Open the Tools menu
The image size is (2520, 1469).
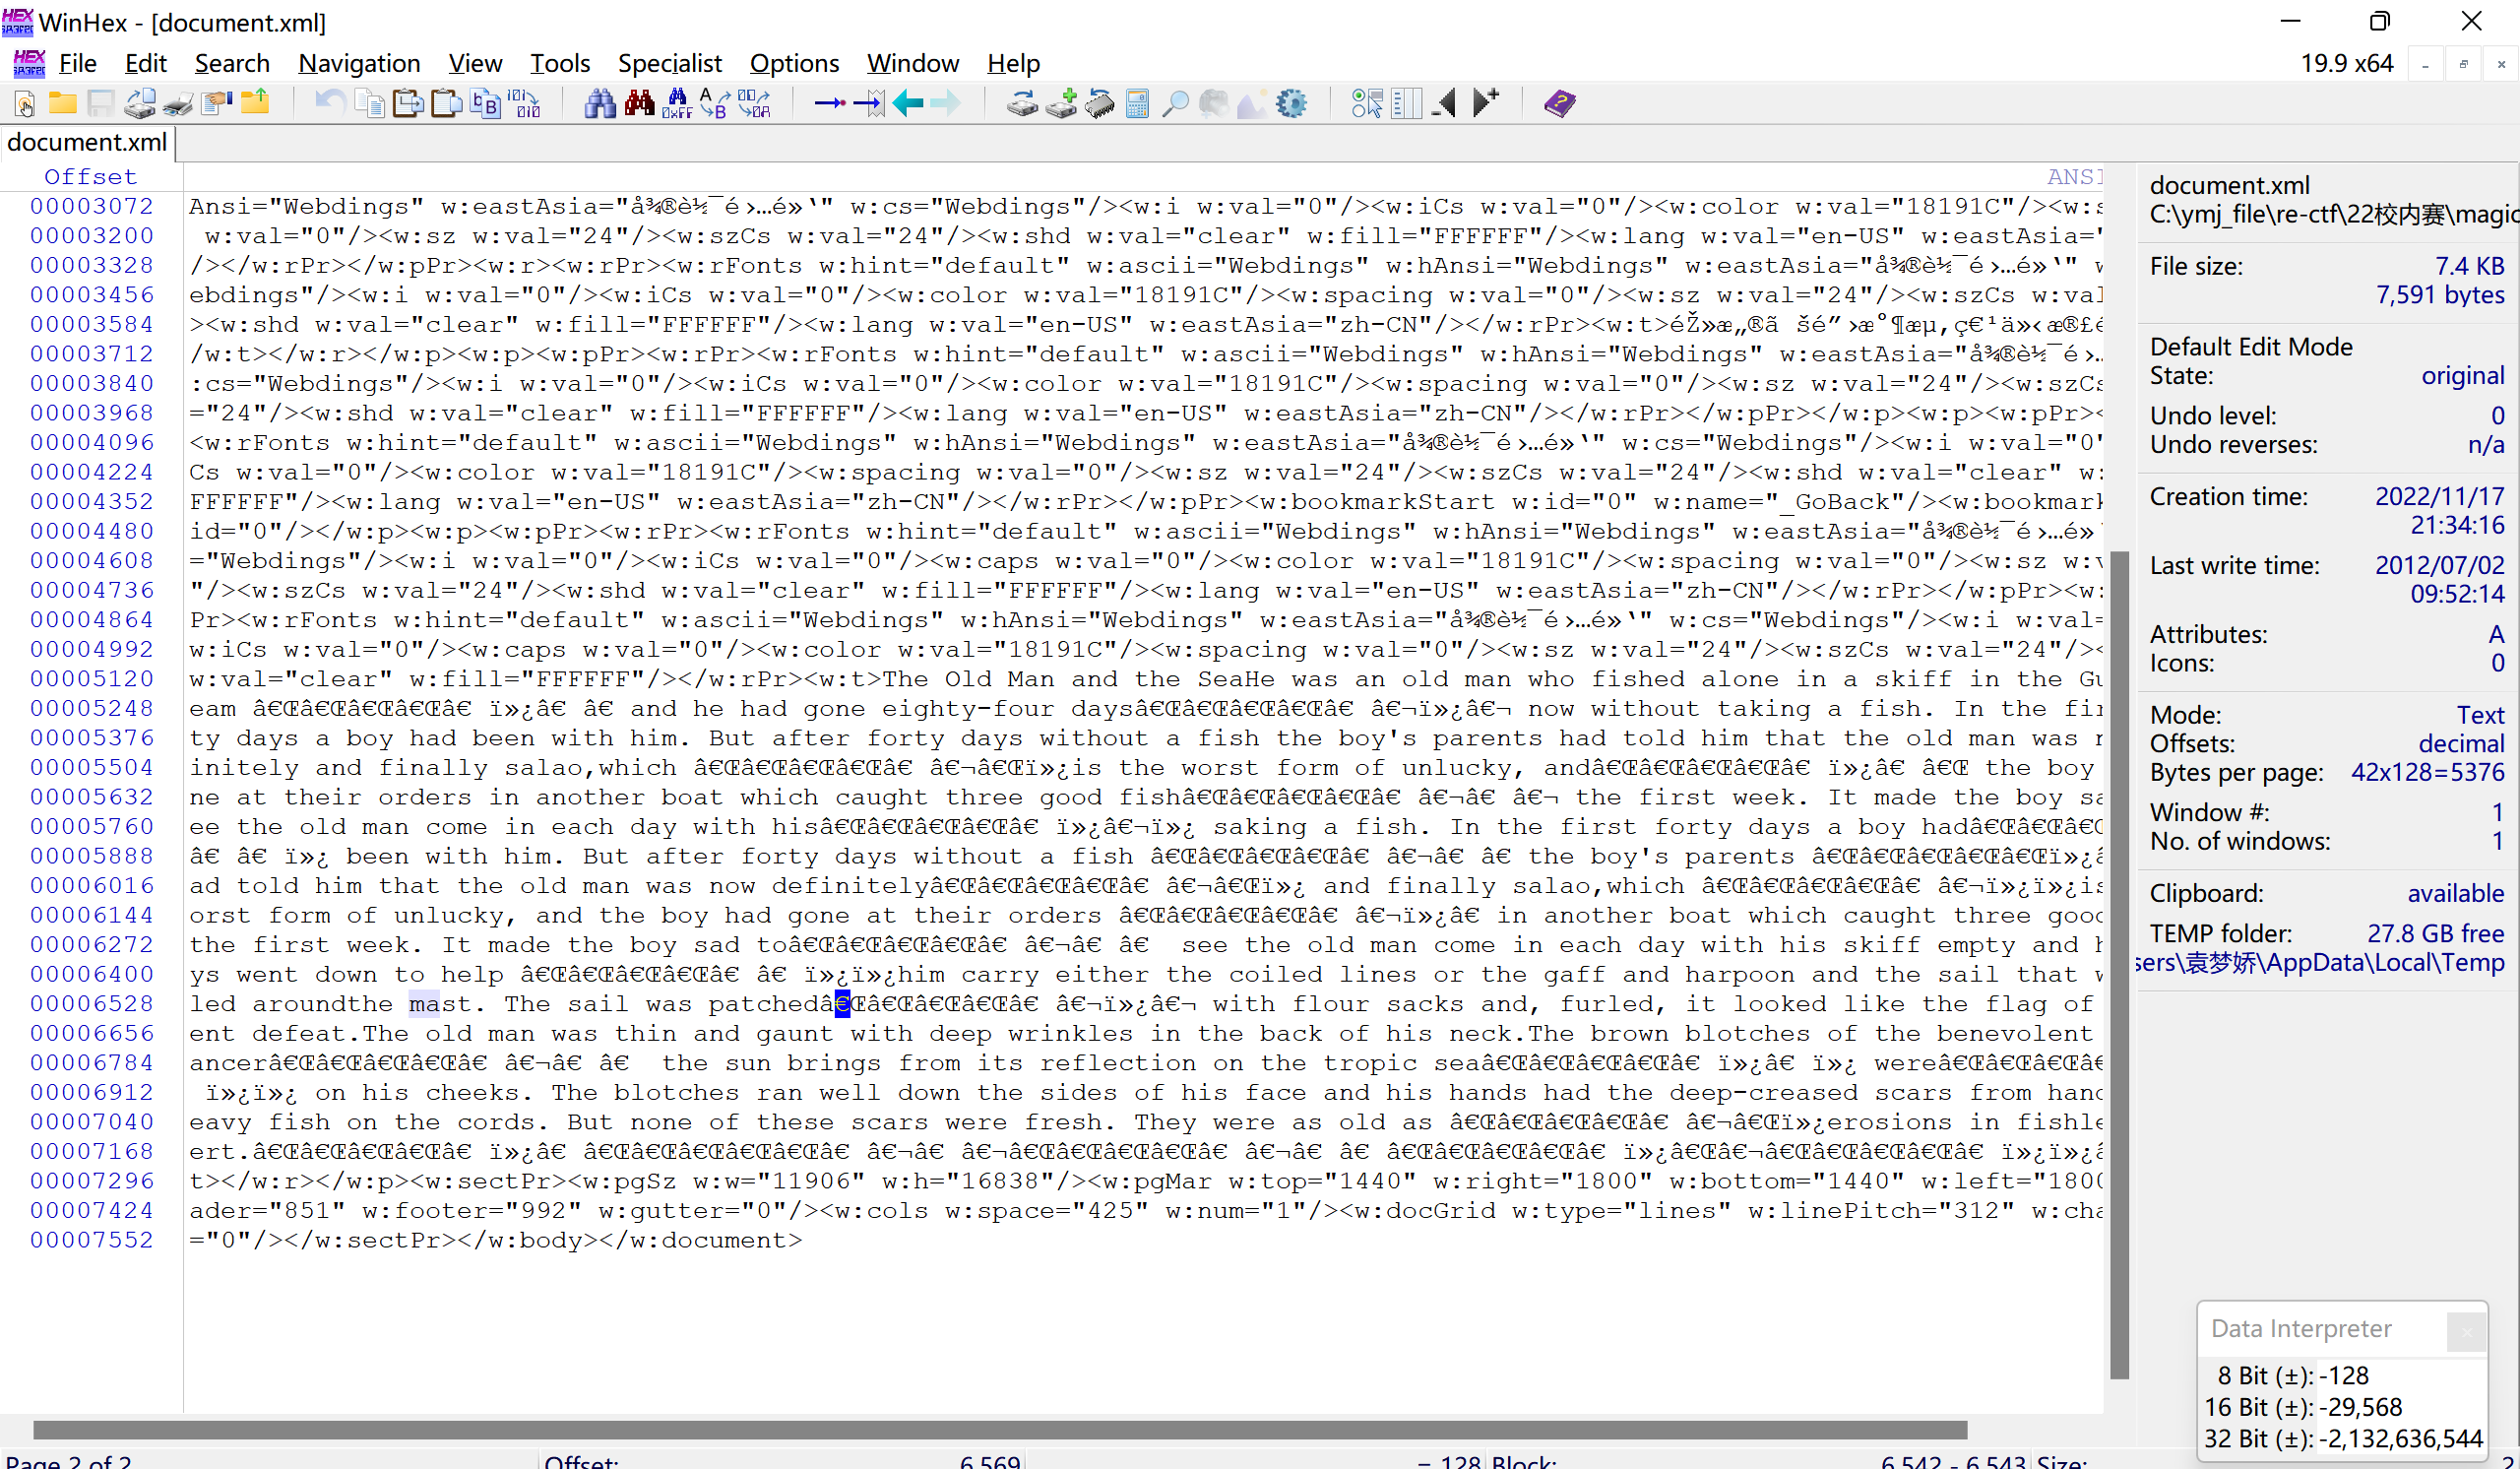[559, 63]
